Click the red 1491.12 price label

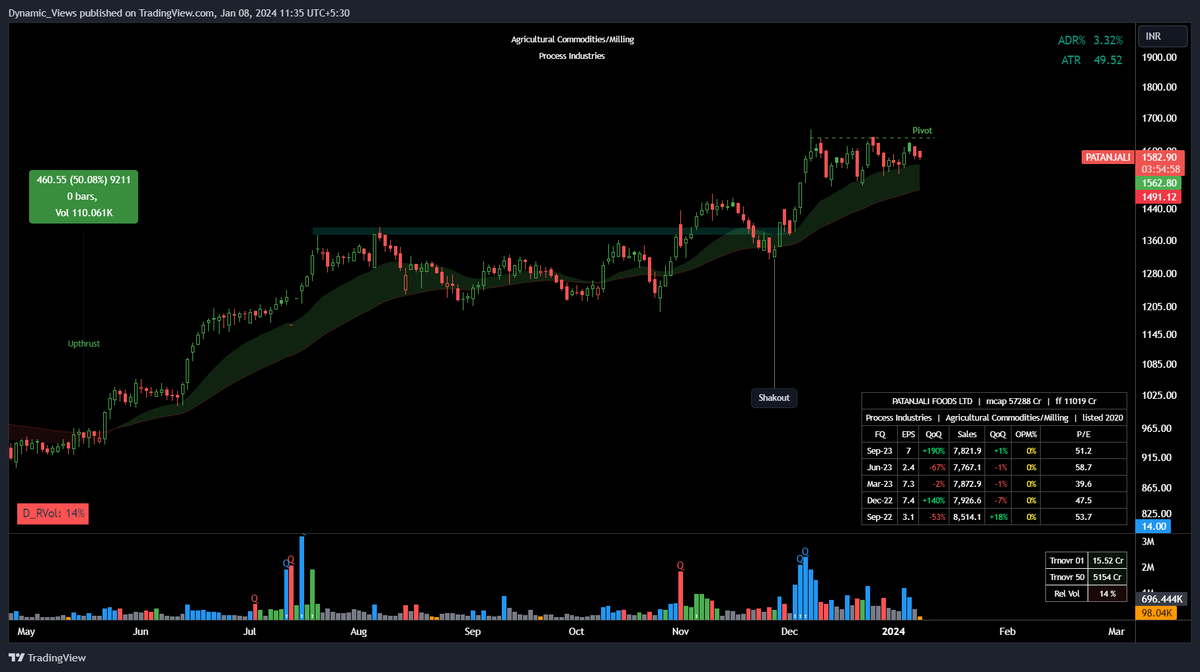pos(1160,197)
